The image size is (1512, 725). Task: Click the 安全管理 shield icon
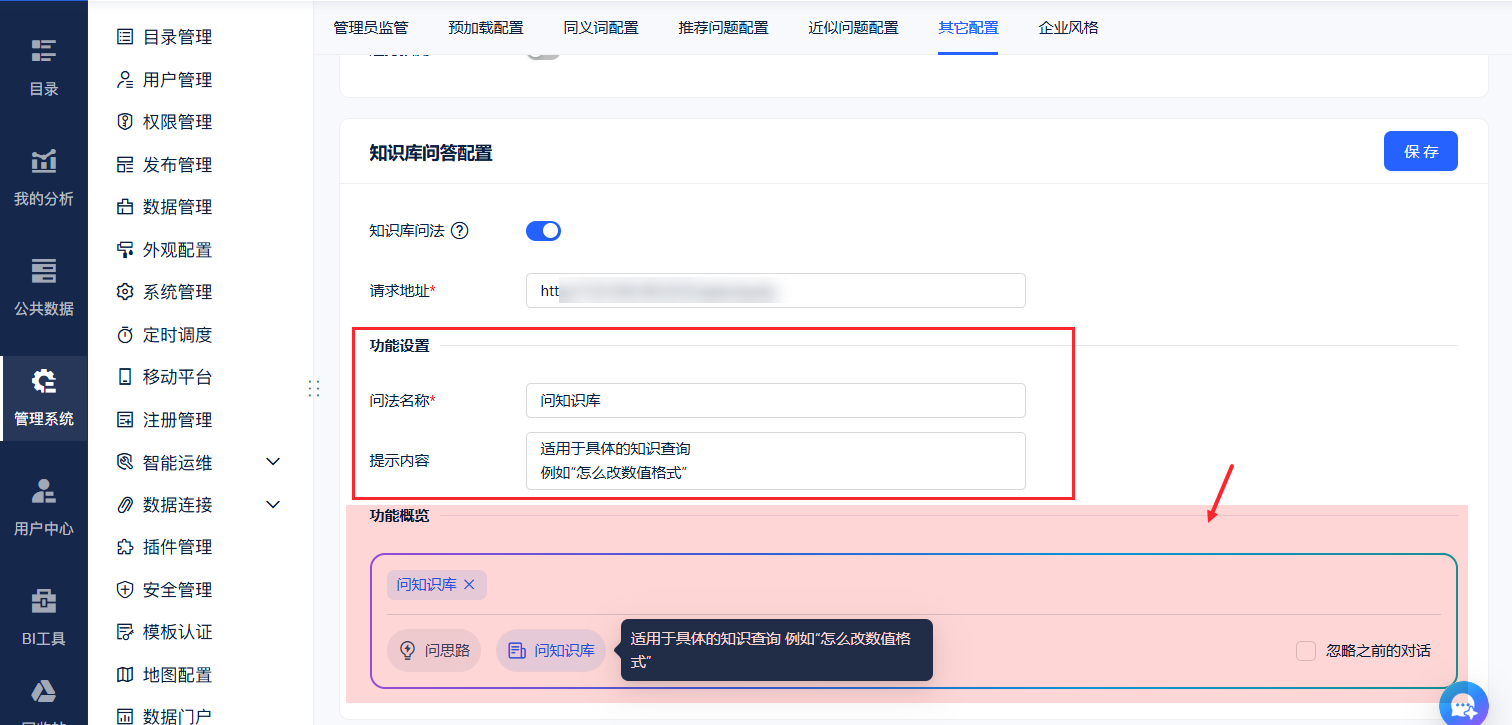125,589
